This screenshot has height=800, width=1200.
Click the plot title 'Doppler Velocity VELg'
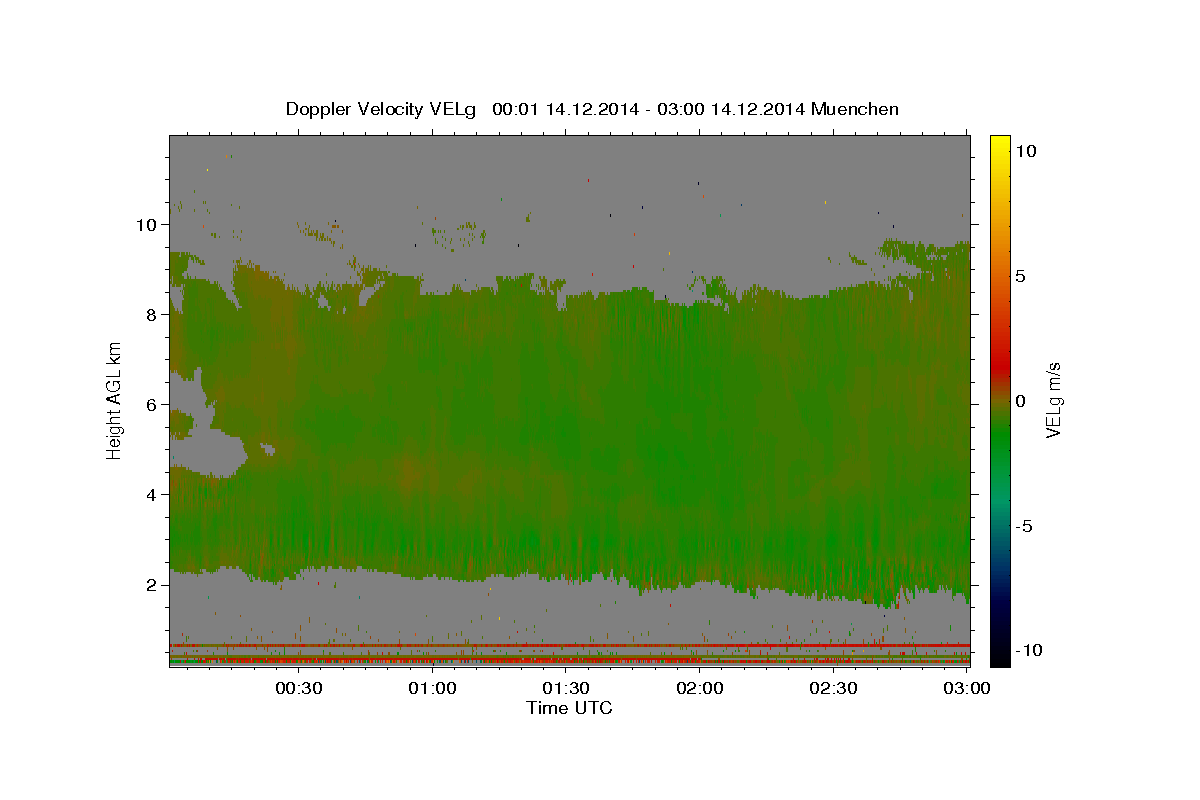click(x=381, y=109)
